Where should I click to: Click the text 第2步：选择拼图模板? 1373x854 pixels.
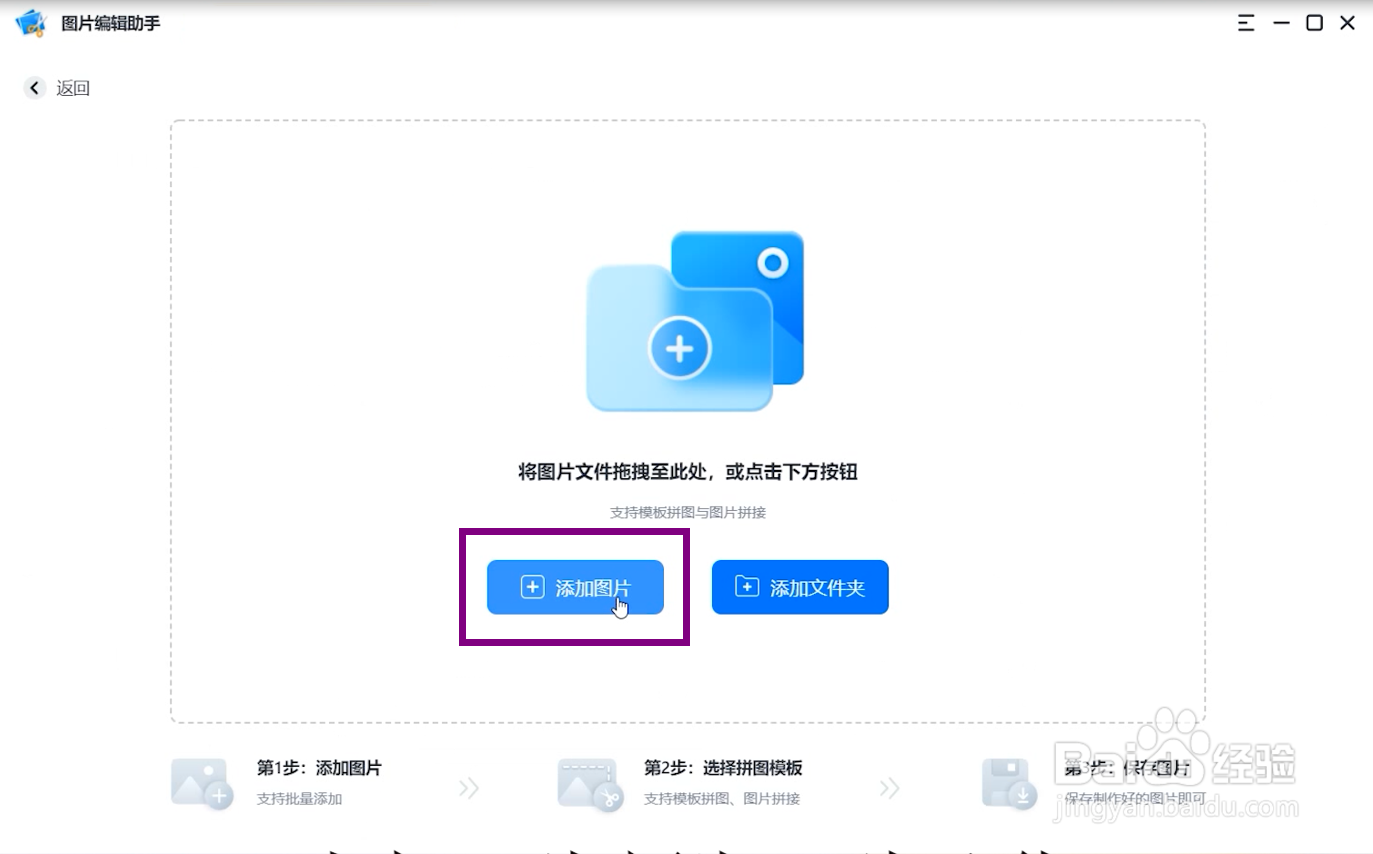coord(723,768)
